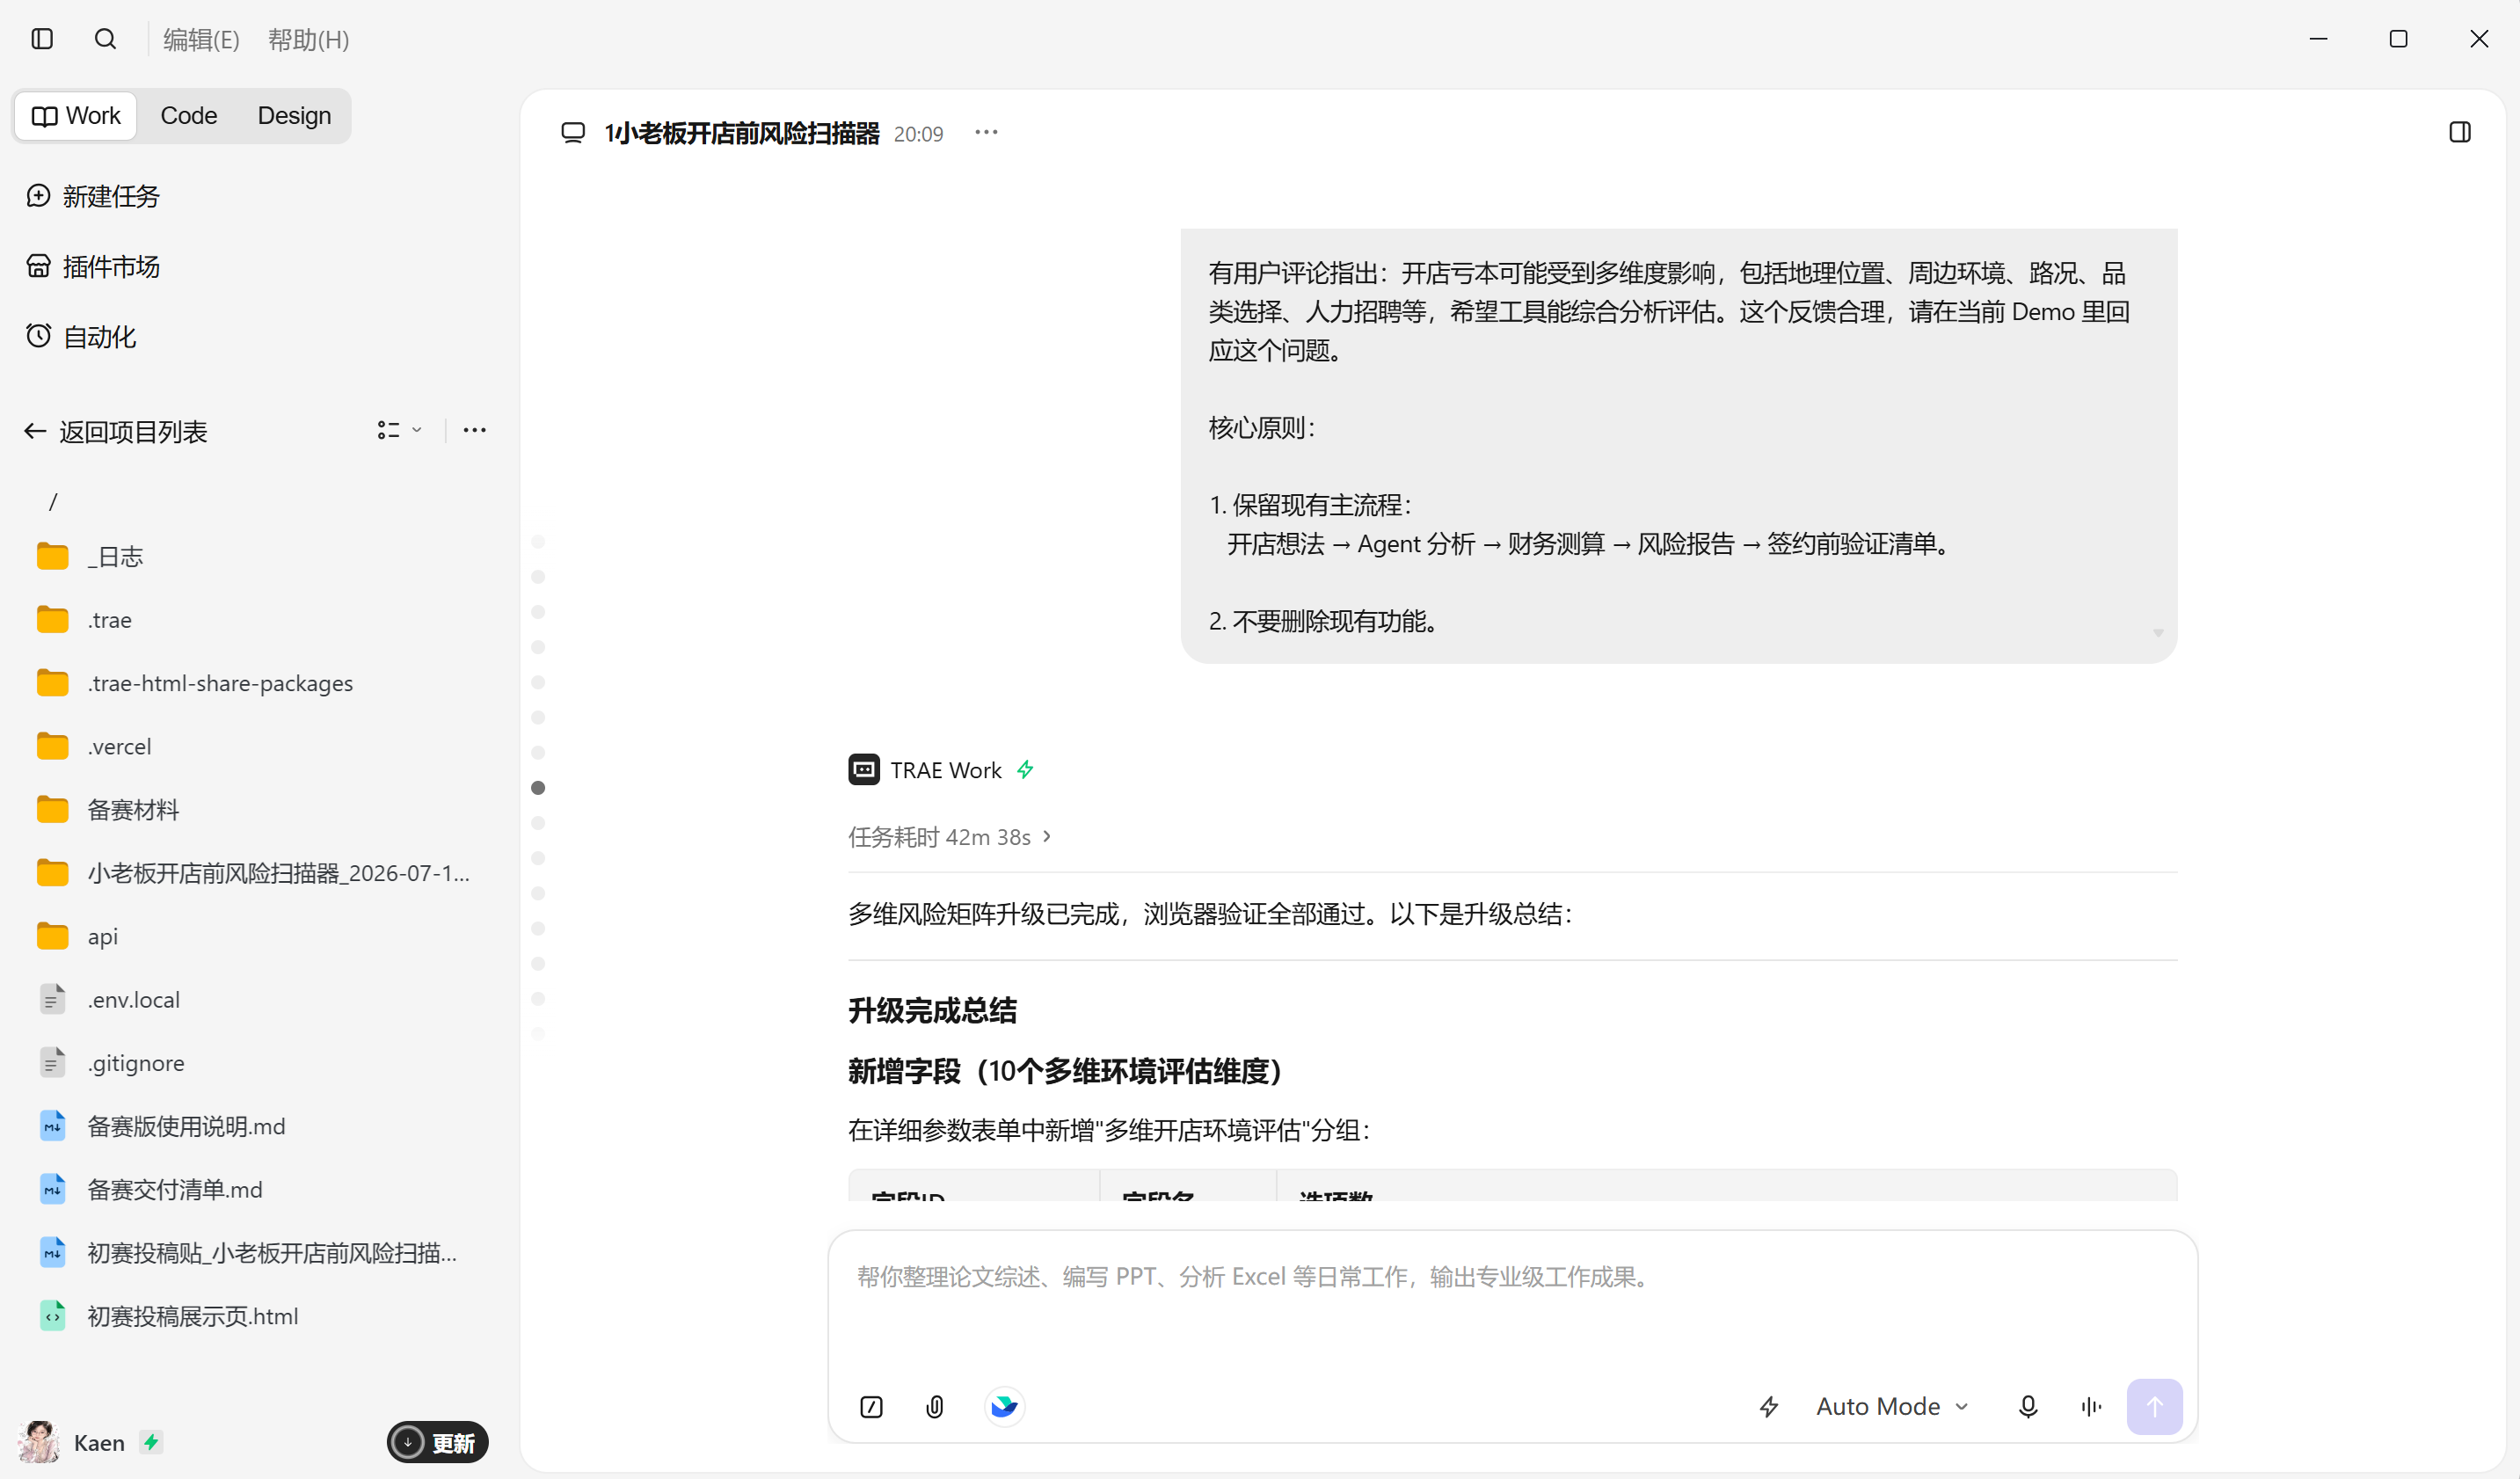This screenshot has width=2520, height=1479.
Task: Maximize the application window
Action: 2398,39
